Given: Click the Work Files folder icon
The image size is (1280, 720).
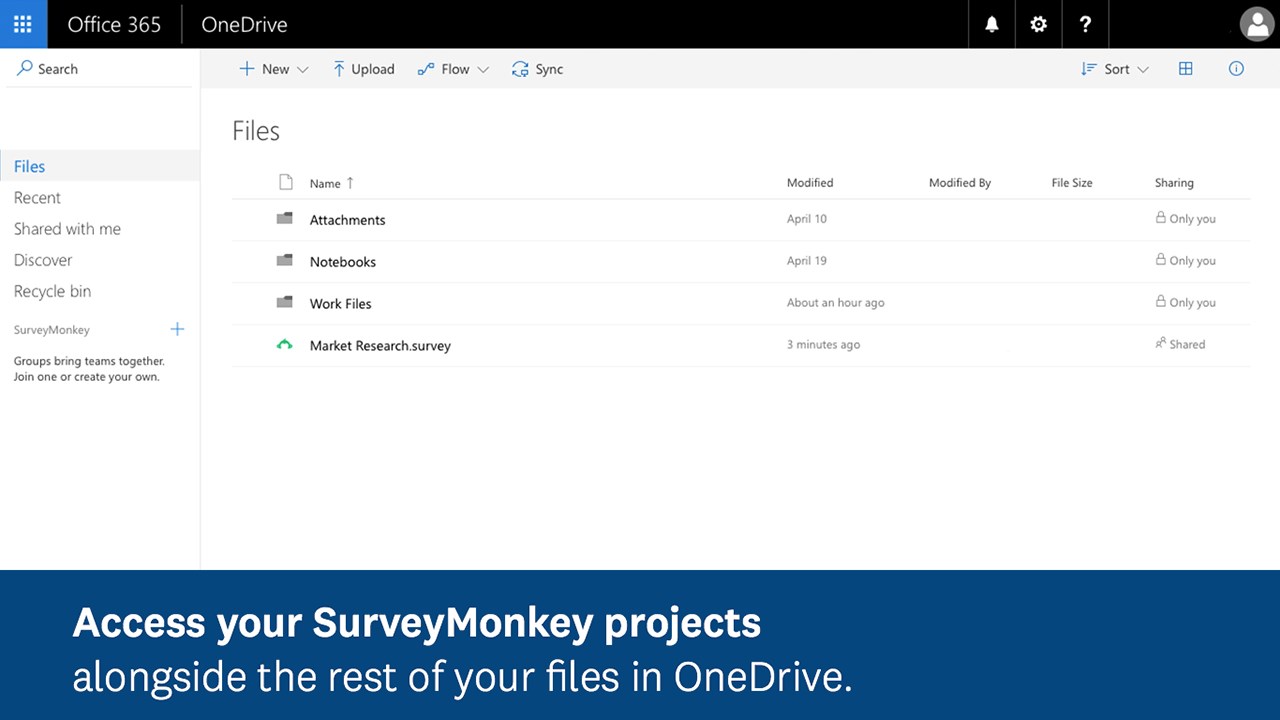Looking at the screenshot, I should click(285, 302).
